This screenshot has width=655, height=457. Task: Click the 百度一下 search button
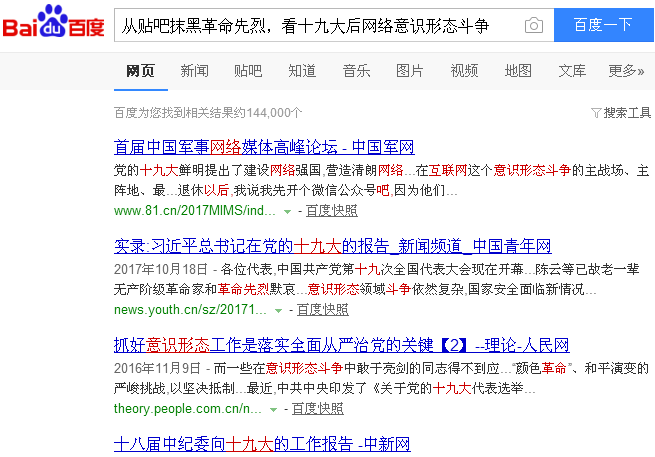coord(604,25)
